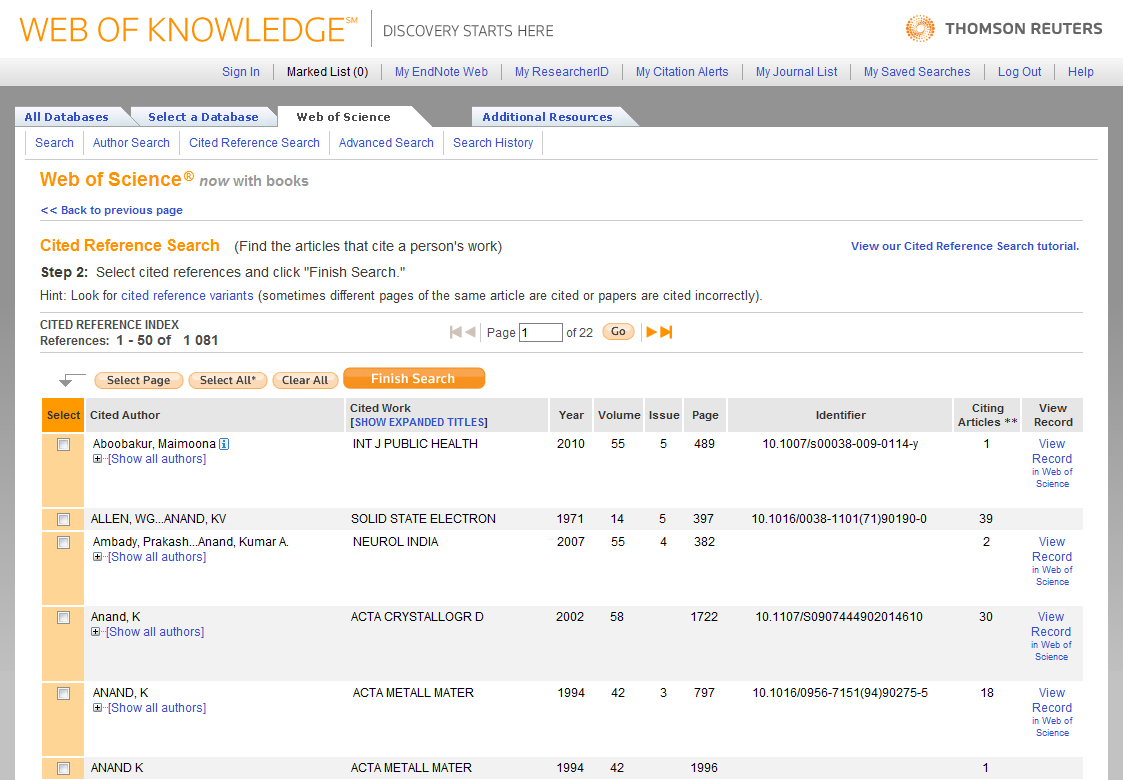Image resolution: width=1123 pixels, height=780 pixels.
Task: Open My Journal List
Action: point(796,72)
